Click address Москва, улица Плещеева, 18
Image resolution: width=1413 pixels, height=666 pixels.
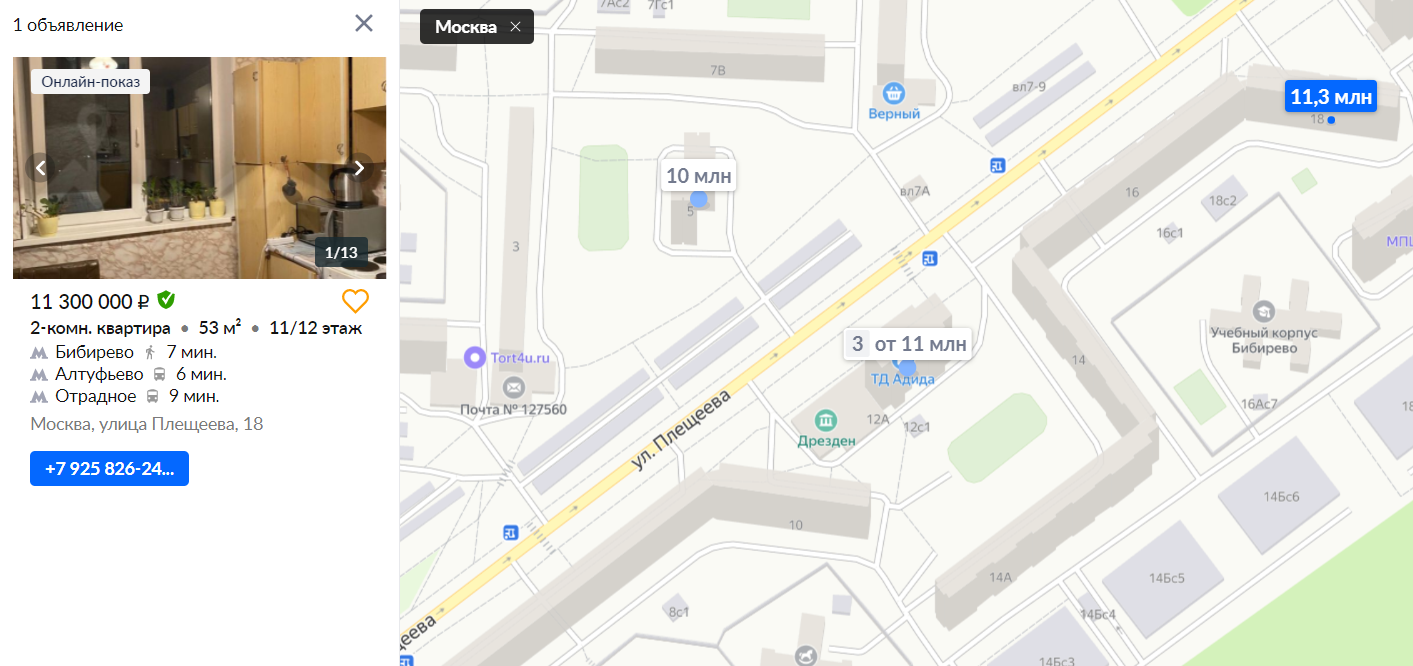pos(147,425)
